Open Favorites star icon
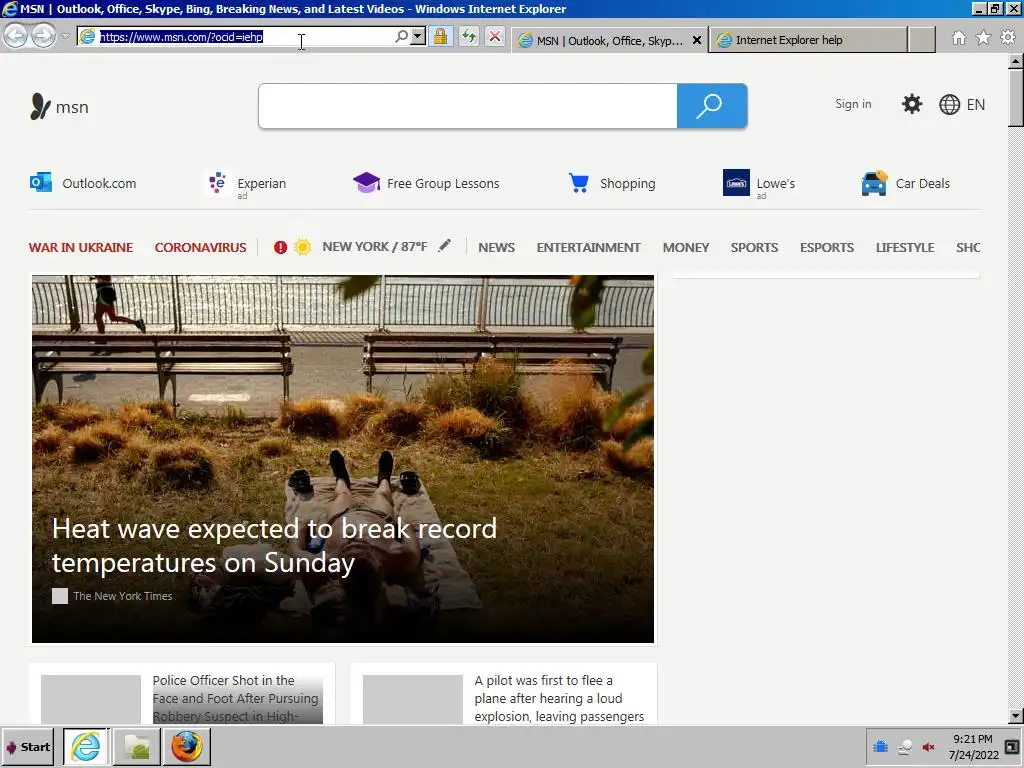The image size is (1024, 768). (x=983, y=38)
